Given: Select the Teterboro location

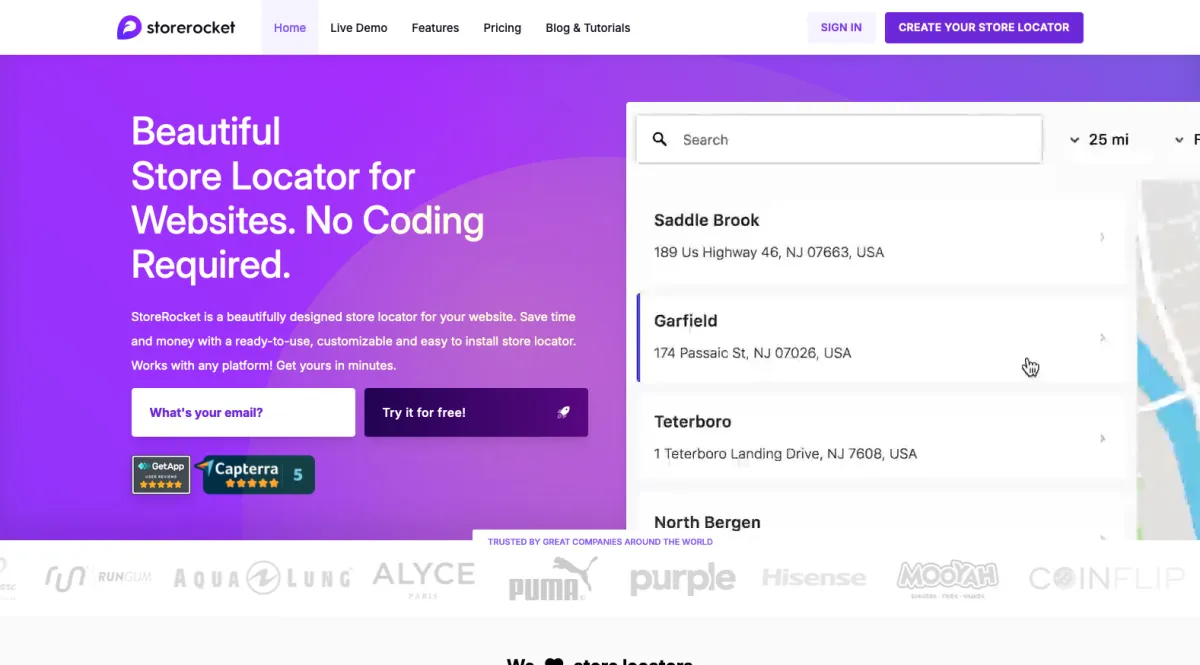Looking at the screenshot, I should click(881, 437).
